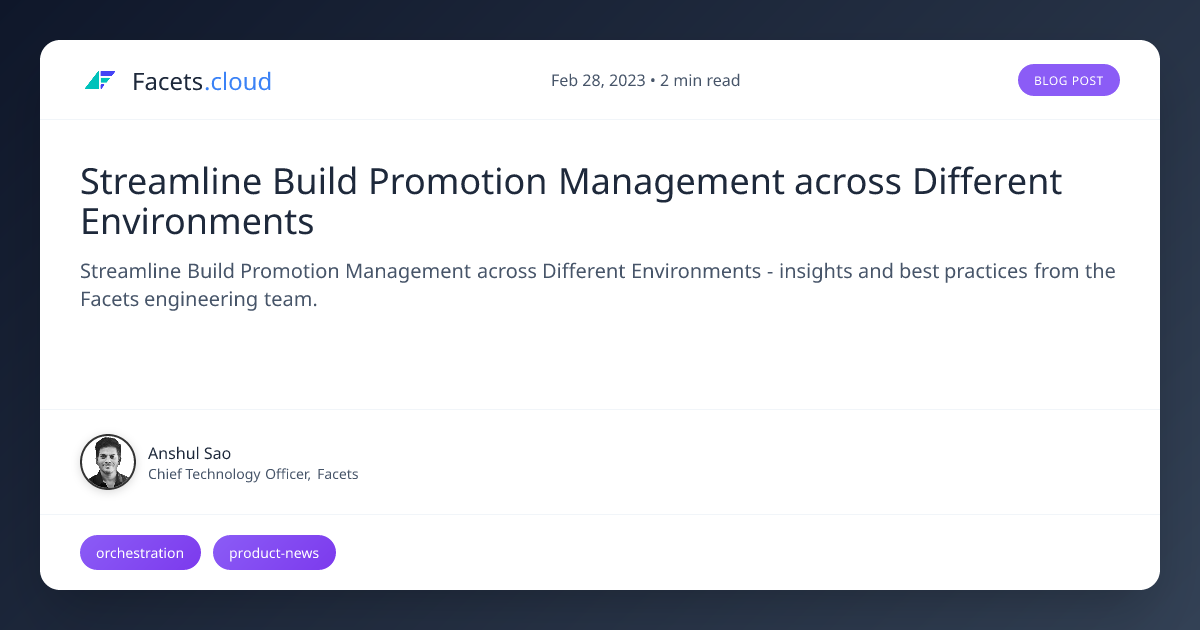Open the Anshul Sao author name

pyautogui.click(x=190, y=453)
